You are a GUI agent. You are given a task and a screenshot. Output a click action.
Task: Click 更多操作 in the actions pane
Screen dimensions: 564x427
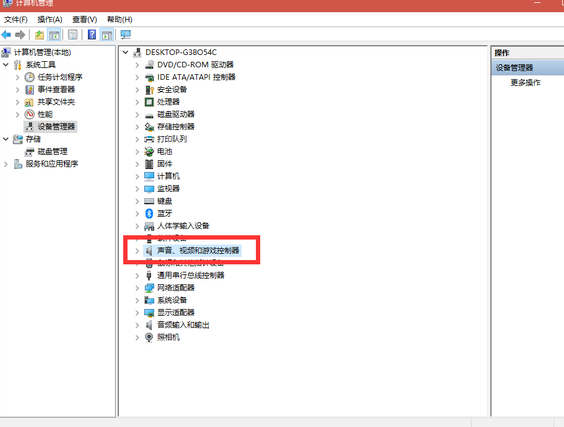pos(526,83)
